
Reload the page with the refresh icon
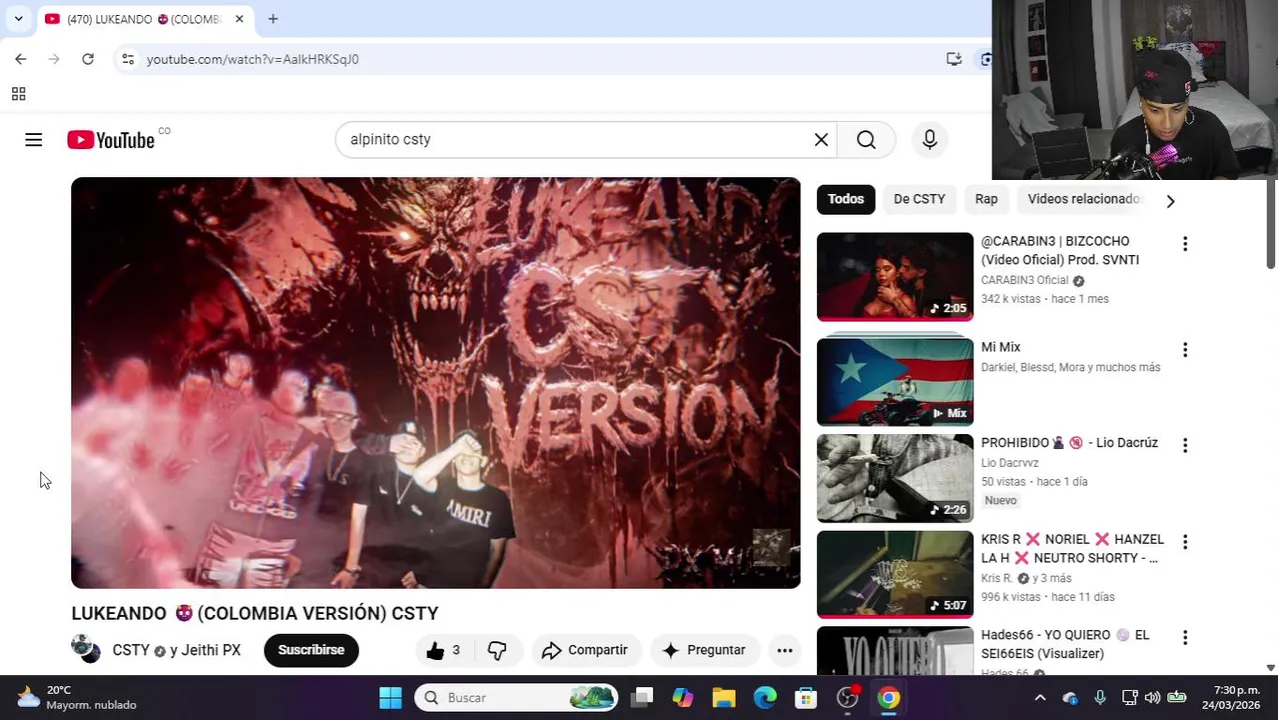[x=88, y=59]
